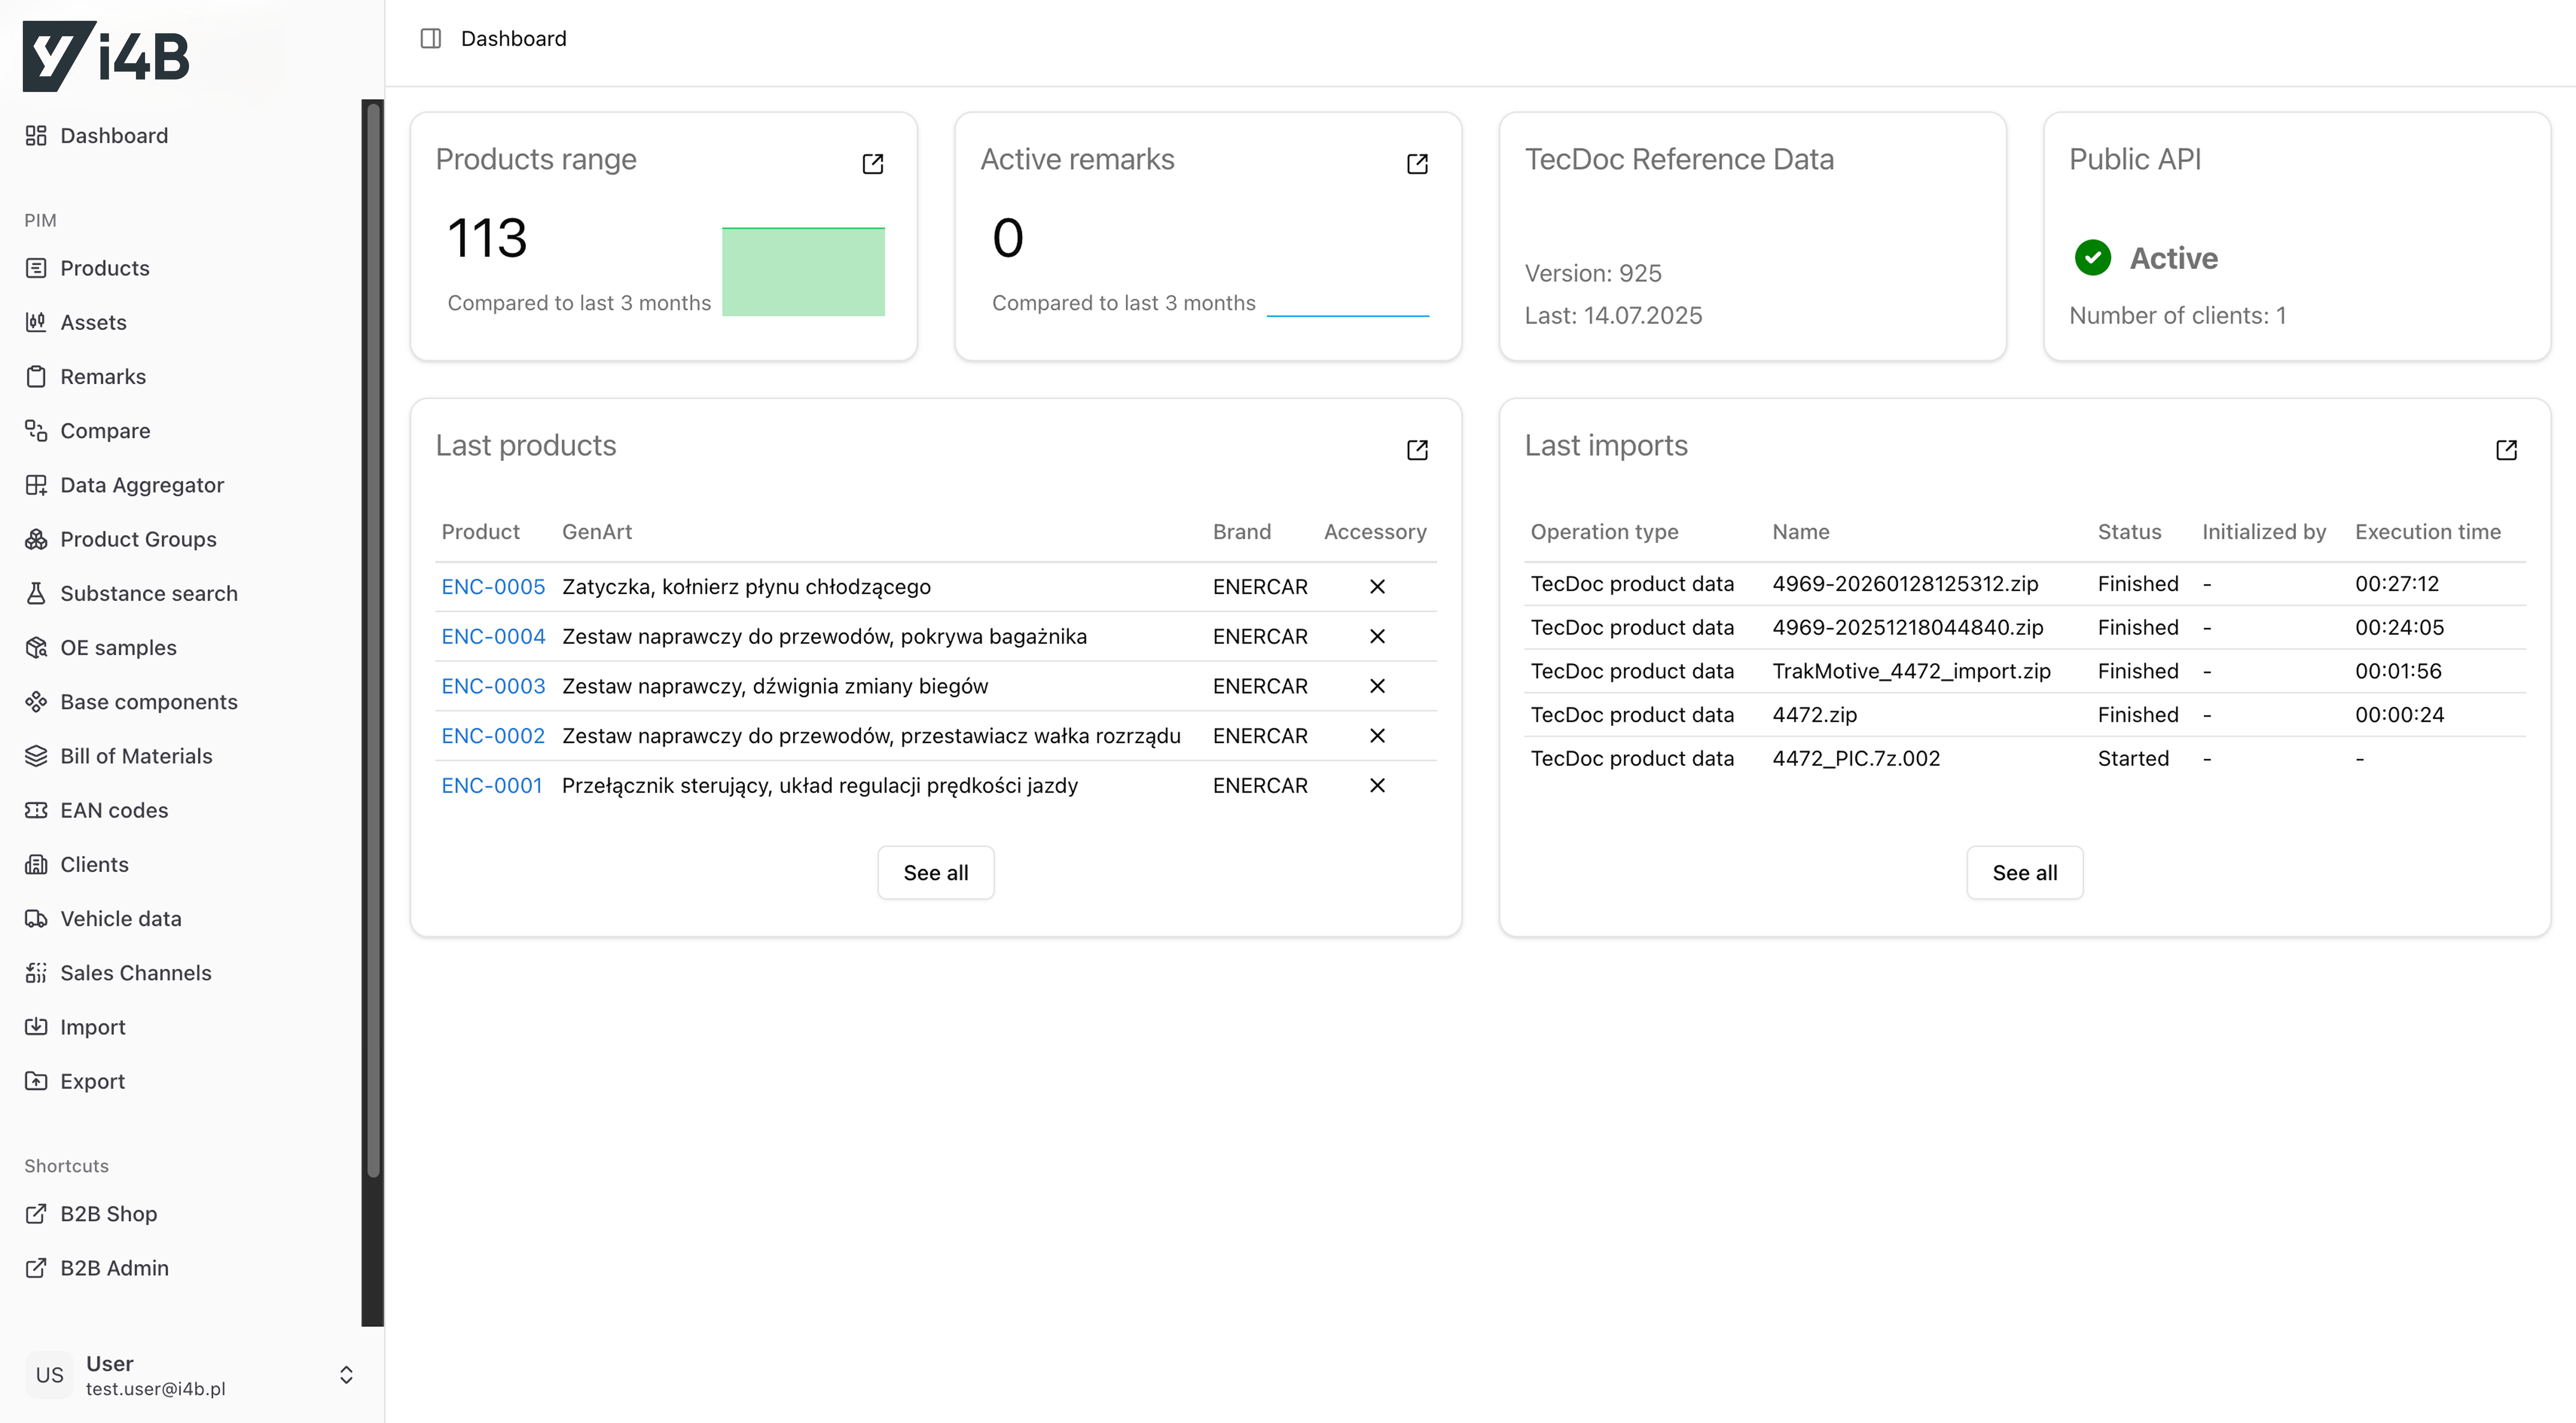Image resolution: width=2576 pixels, height=1423 pixels.
Task: Click the Product Groups icon
Action: click(x=36, y=539)
